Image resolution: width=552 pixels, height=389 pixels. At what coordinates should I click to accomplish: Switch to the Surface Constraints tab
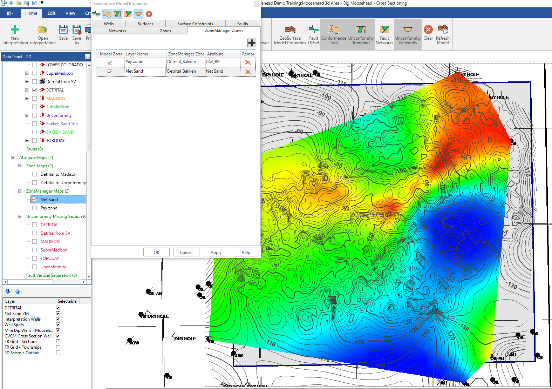click(195, 24)
